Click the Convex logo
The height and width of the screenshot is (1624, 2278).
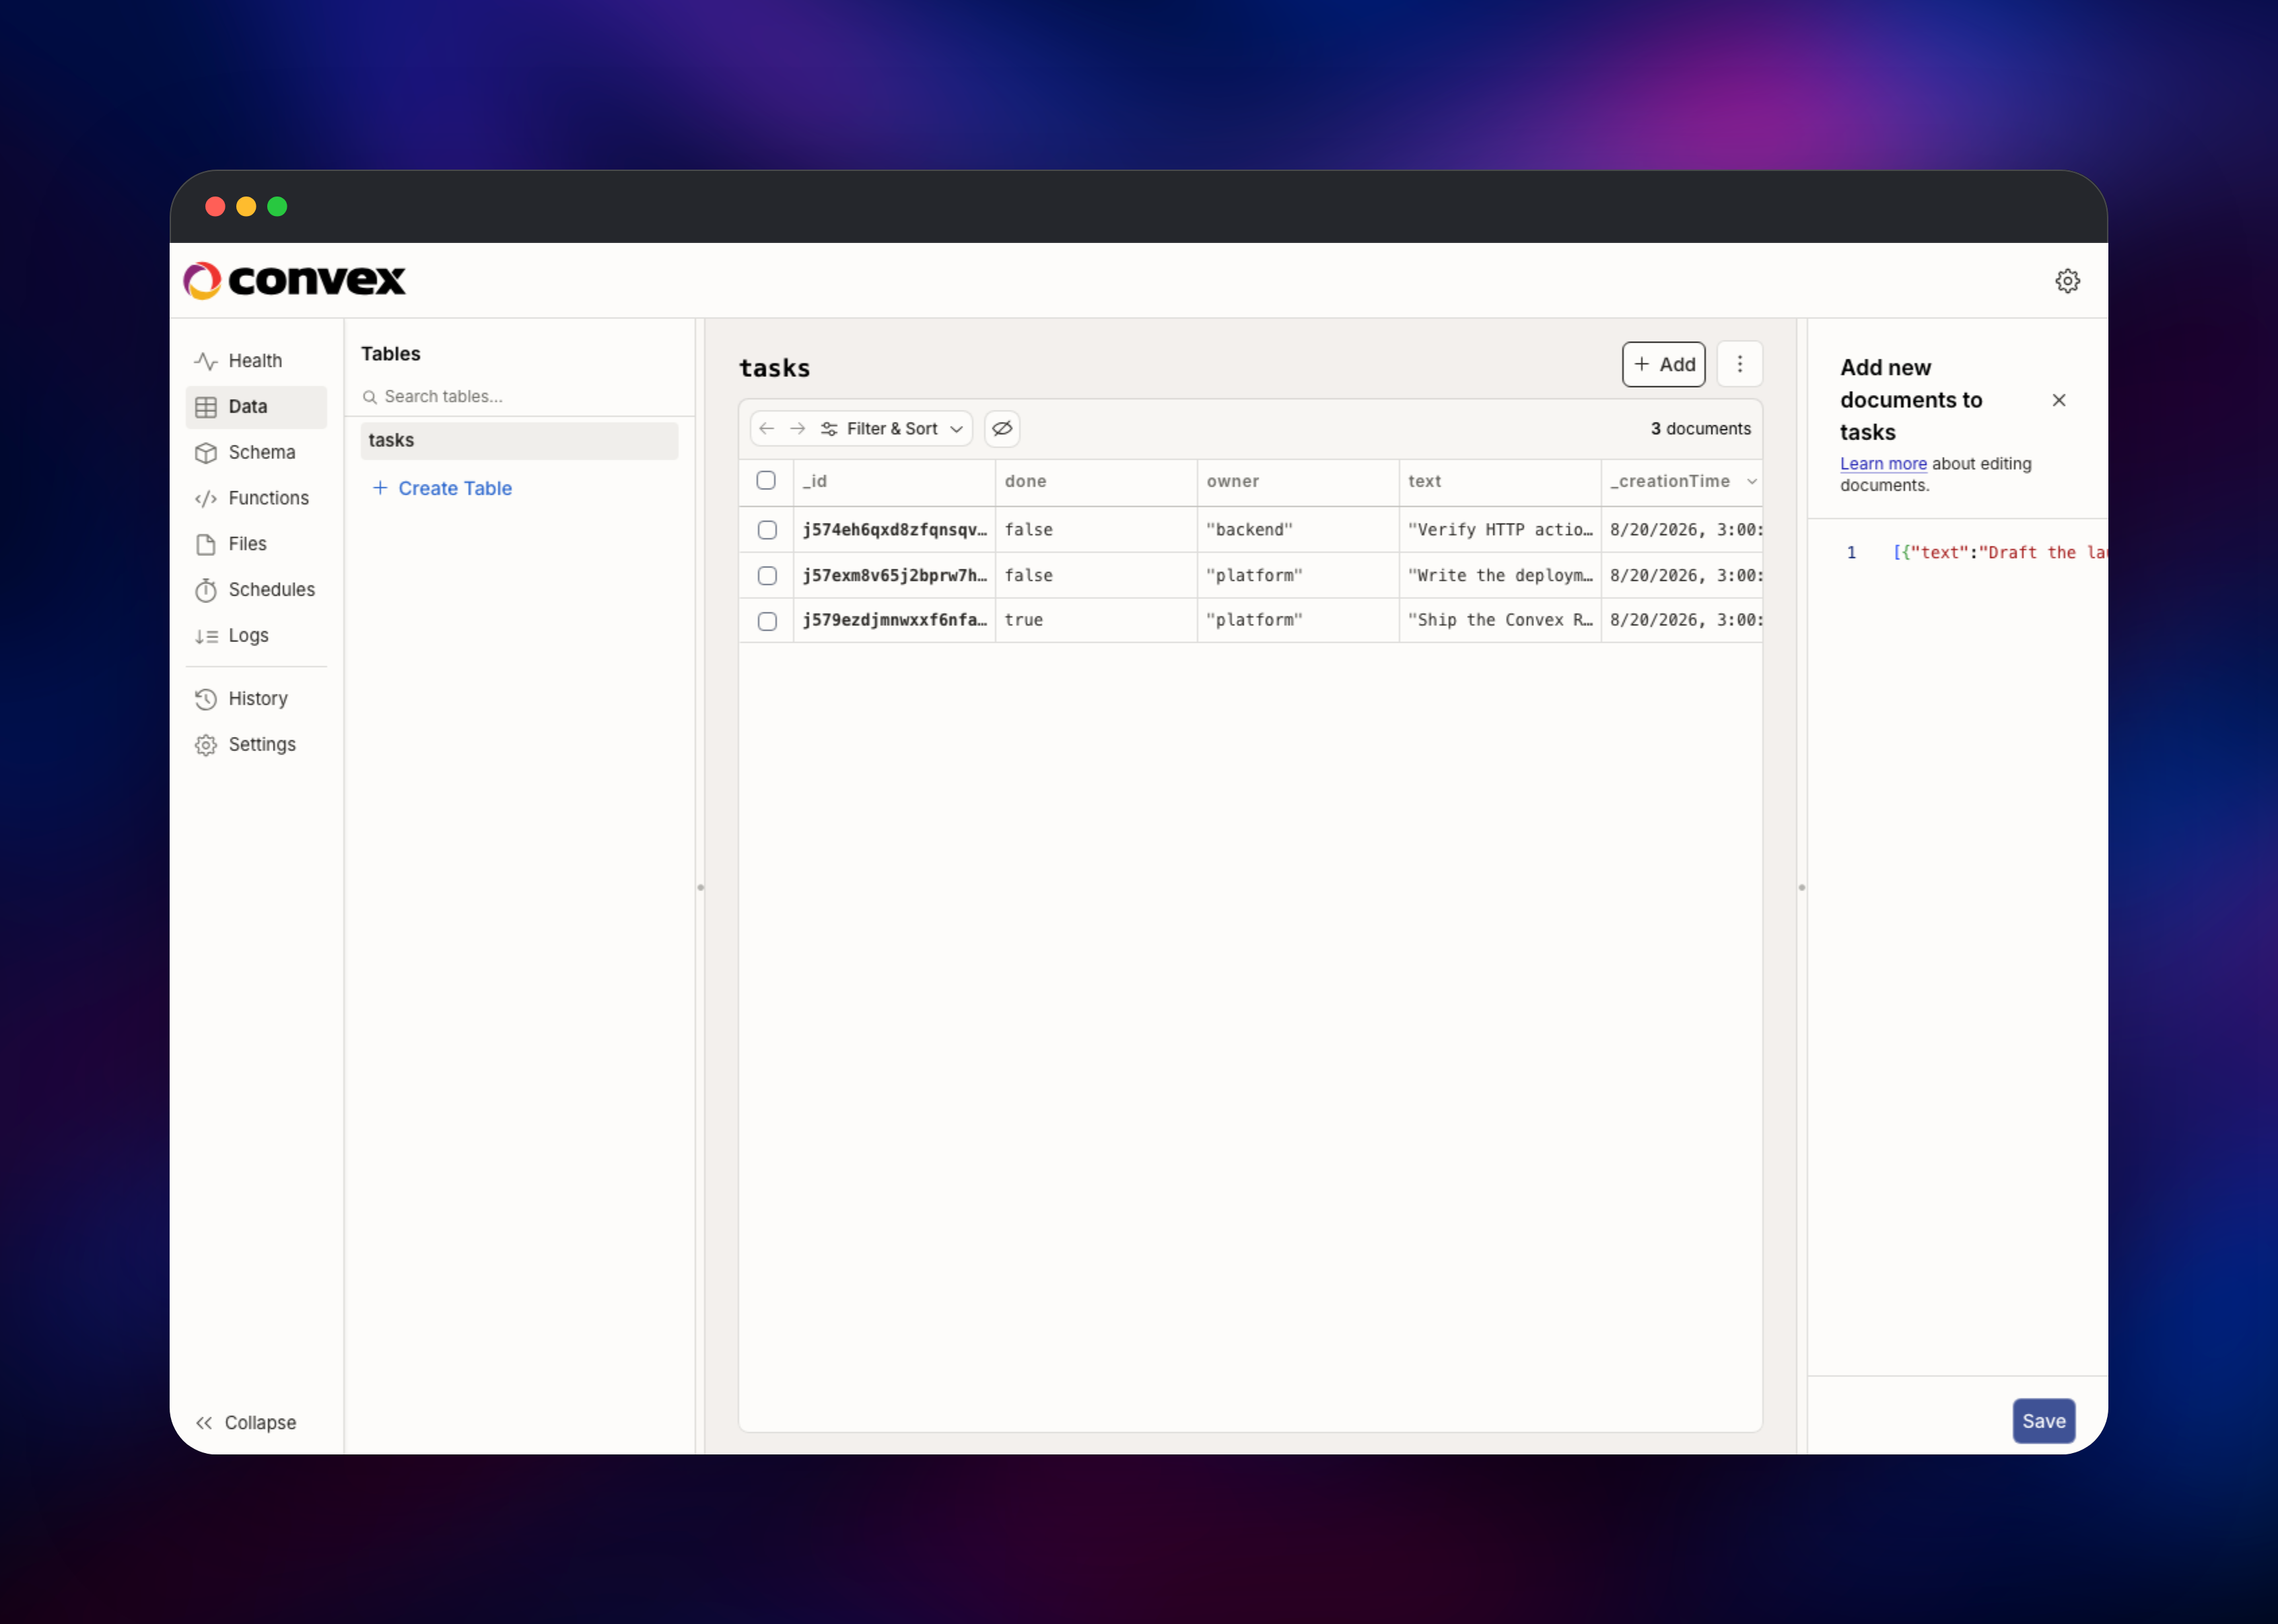click(295, 281)
